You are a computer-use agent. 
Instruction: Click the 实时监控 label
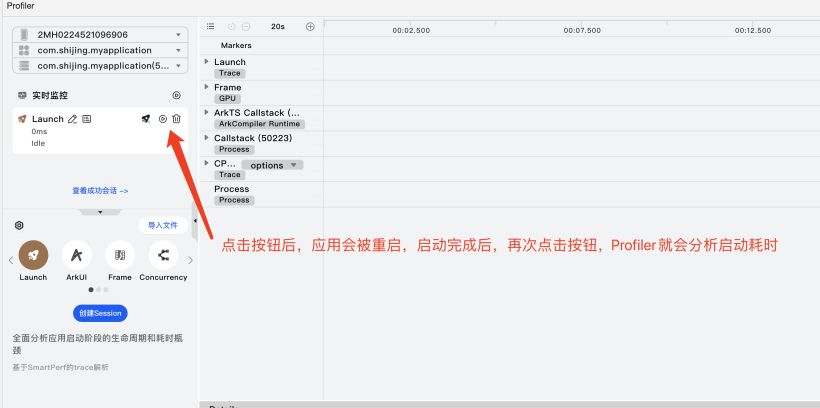click(x=50, y=96)
